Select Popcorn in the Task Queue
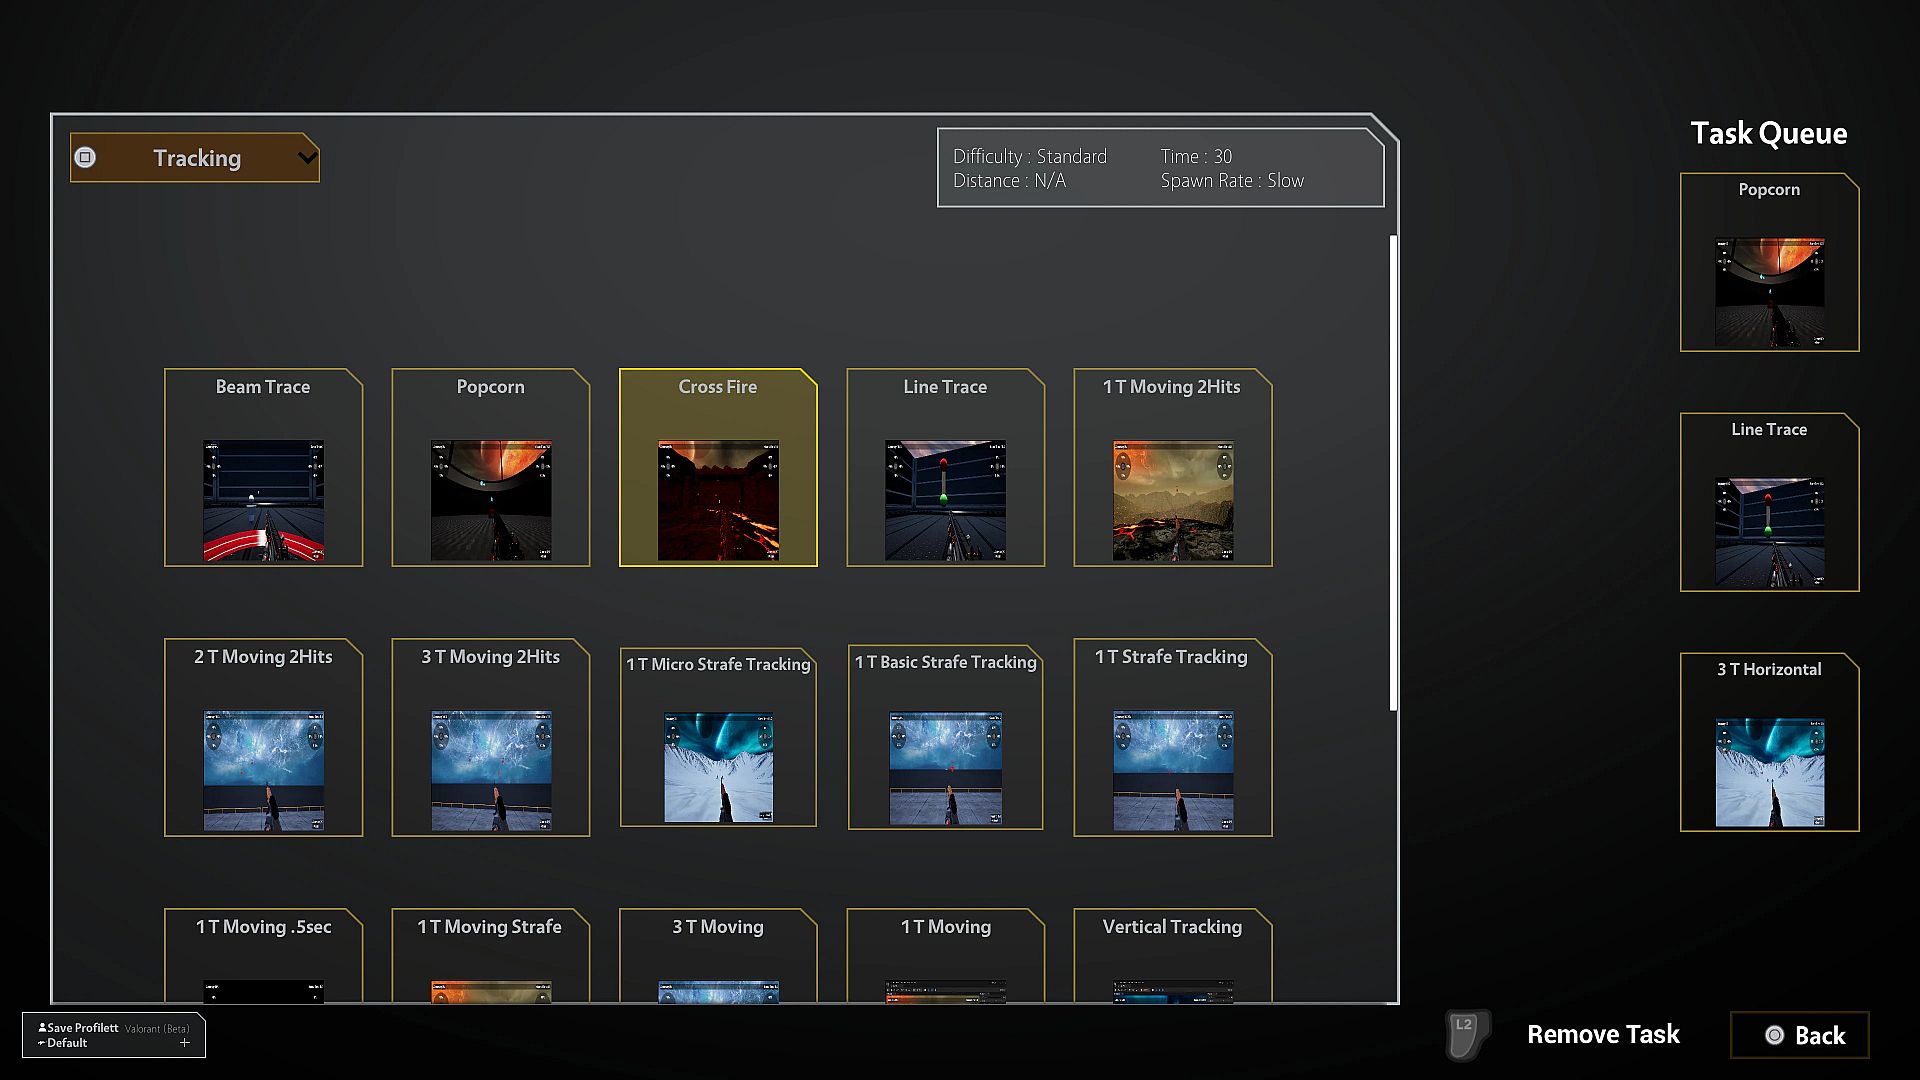The image size is (1920, 1080). (1769, 263)
